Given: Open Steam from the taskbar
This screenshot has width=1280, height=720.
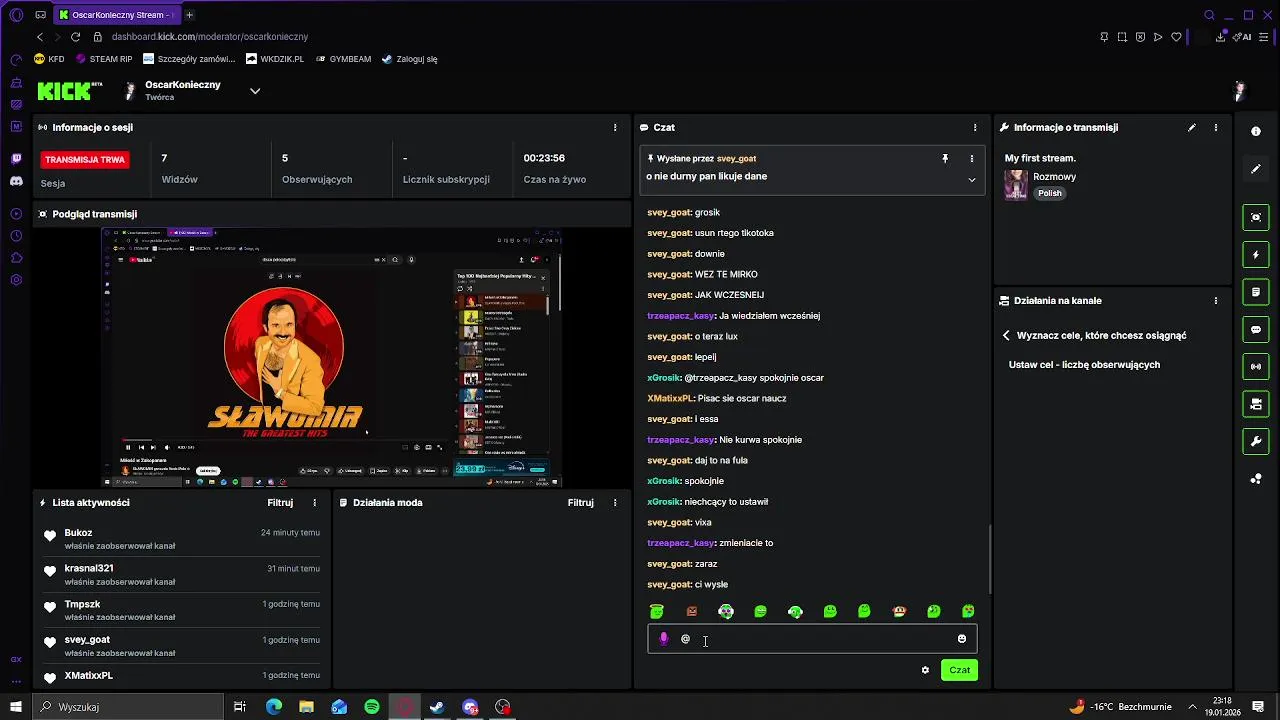Looking at the screenshot, I should click(437, 707).
